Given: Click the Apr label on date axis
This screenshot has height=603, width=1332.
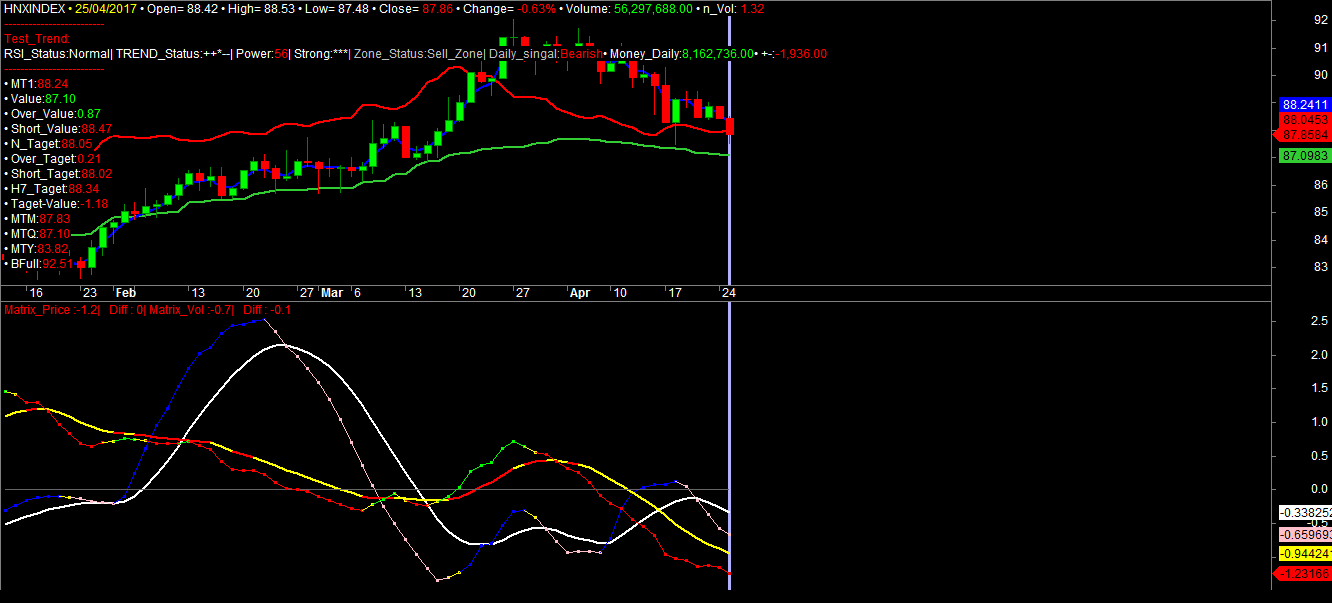Looking at the screenshot, I should (x=579, y=293).
